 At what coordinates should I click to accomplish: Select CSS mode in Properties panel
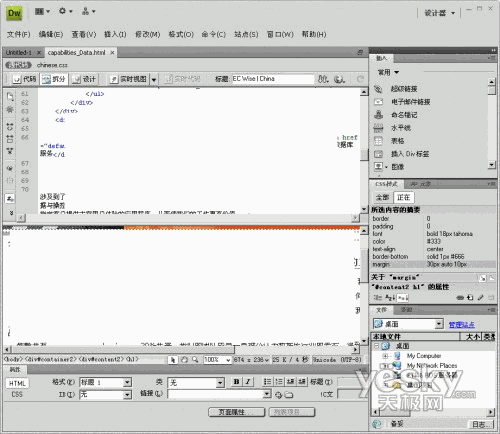(x=17, y=394)
